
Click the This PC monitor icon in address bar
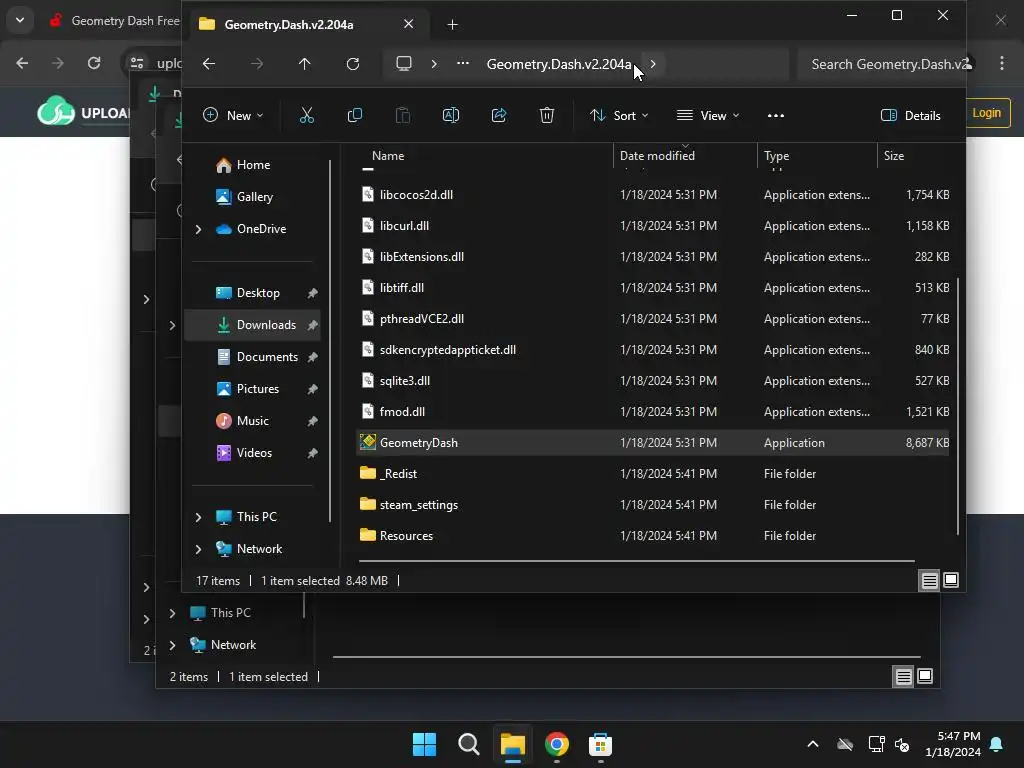[404, 63]
